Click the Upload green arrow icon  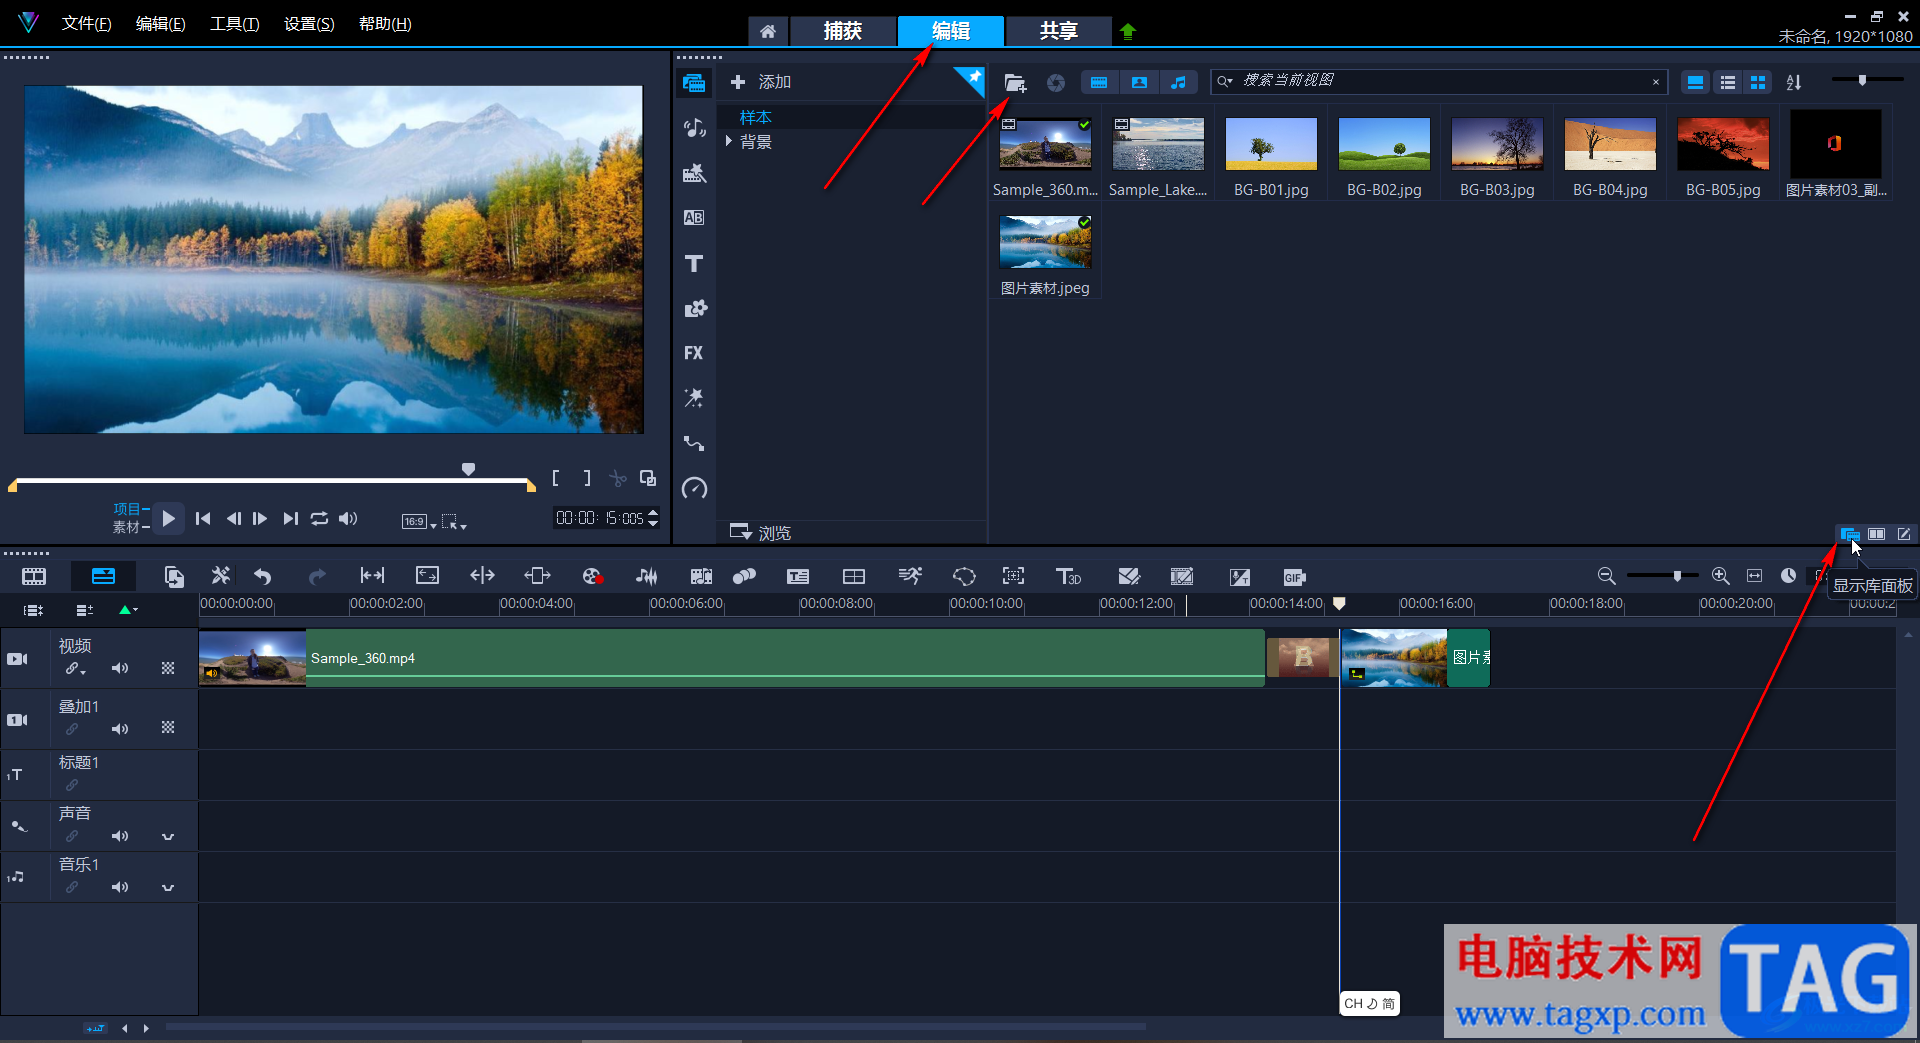pos(1128,31)
